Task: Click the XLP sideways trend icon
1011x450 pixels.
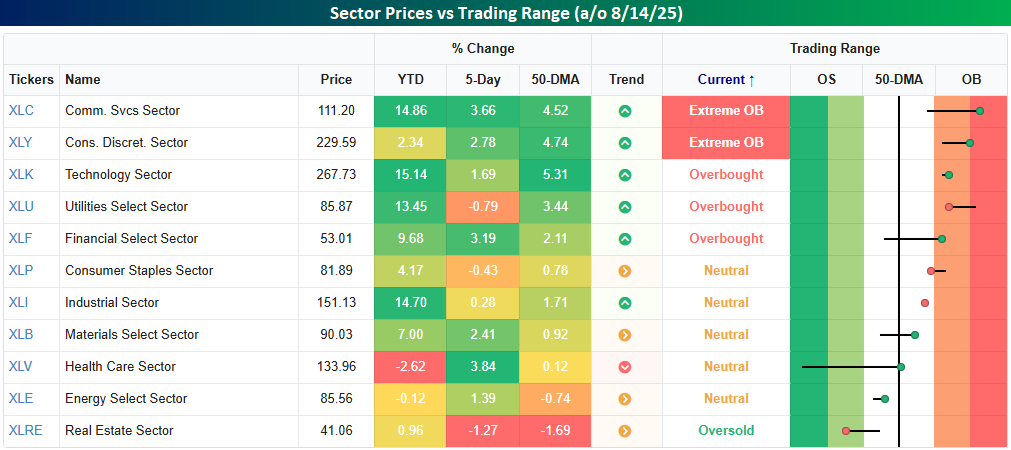Action: click(625, 271)
